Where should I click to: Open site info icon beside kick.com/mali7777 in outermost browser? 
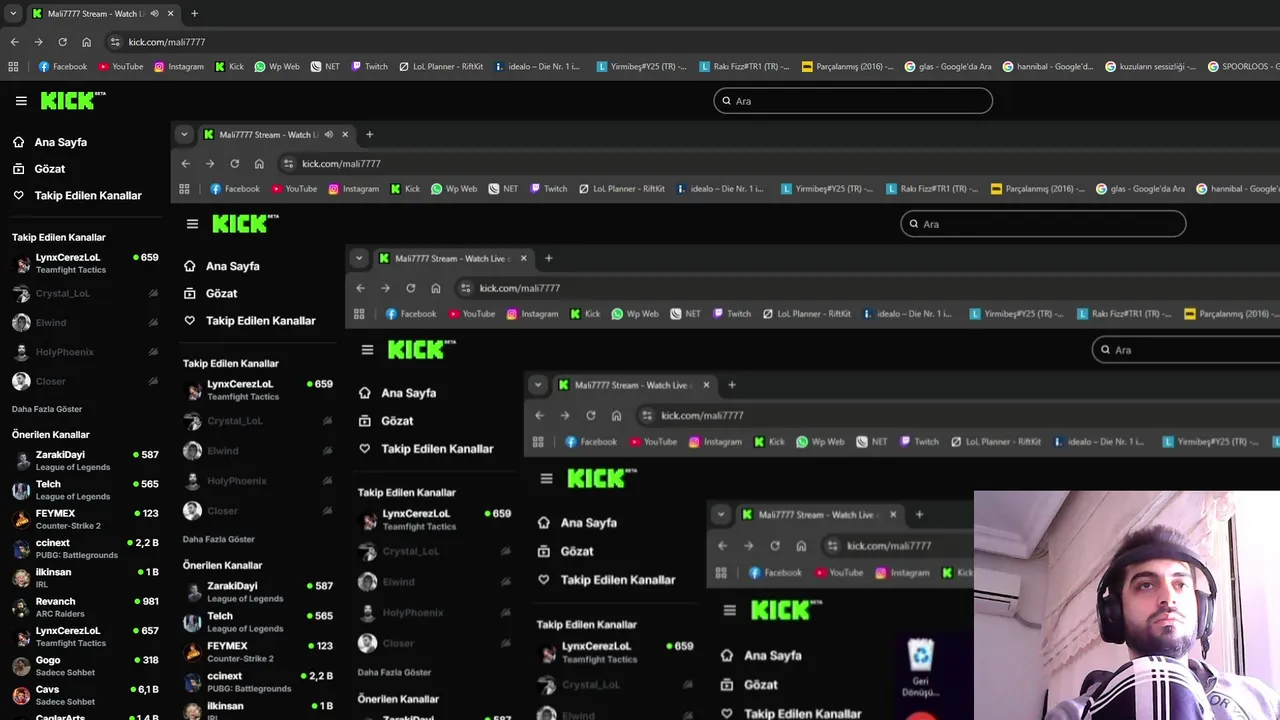(115, 42)
